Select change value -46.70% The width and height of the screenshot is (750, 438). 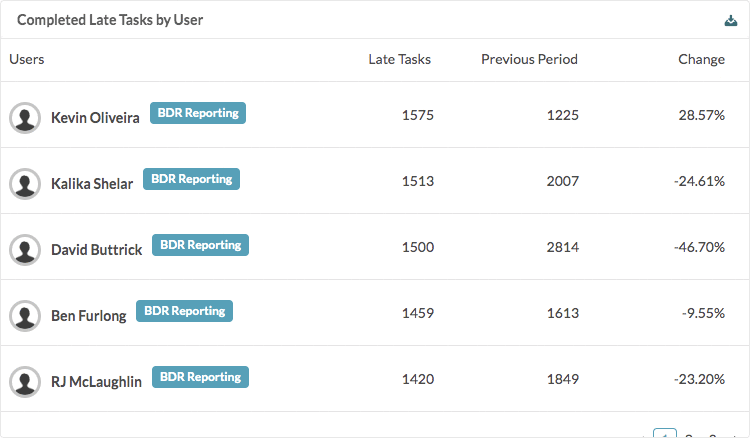click(699, 247)
